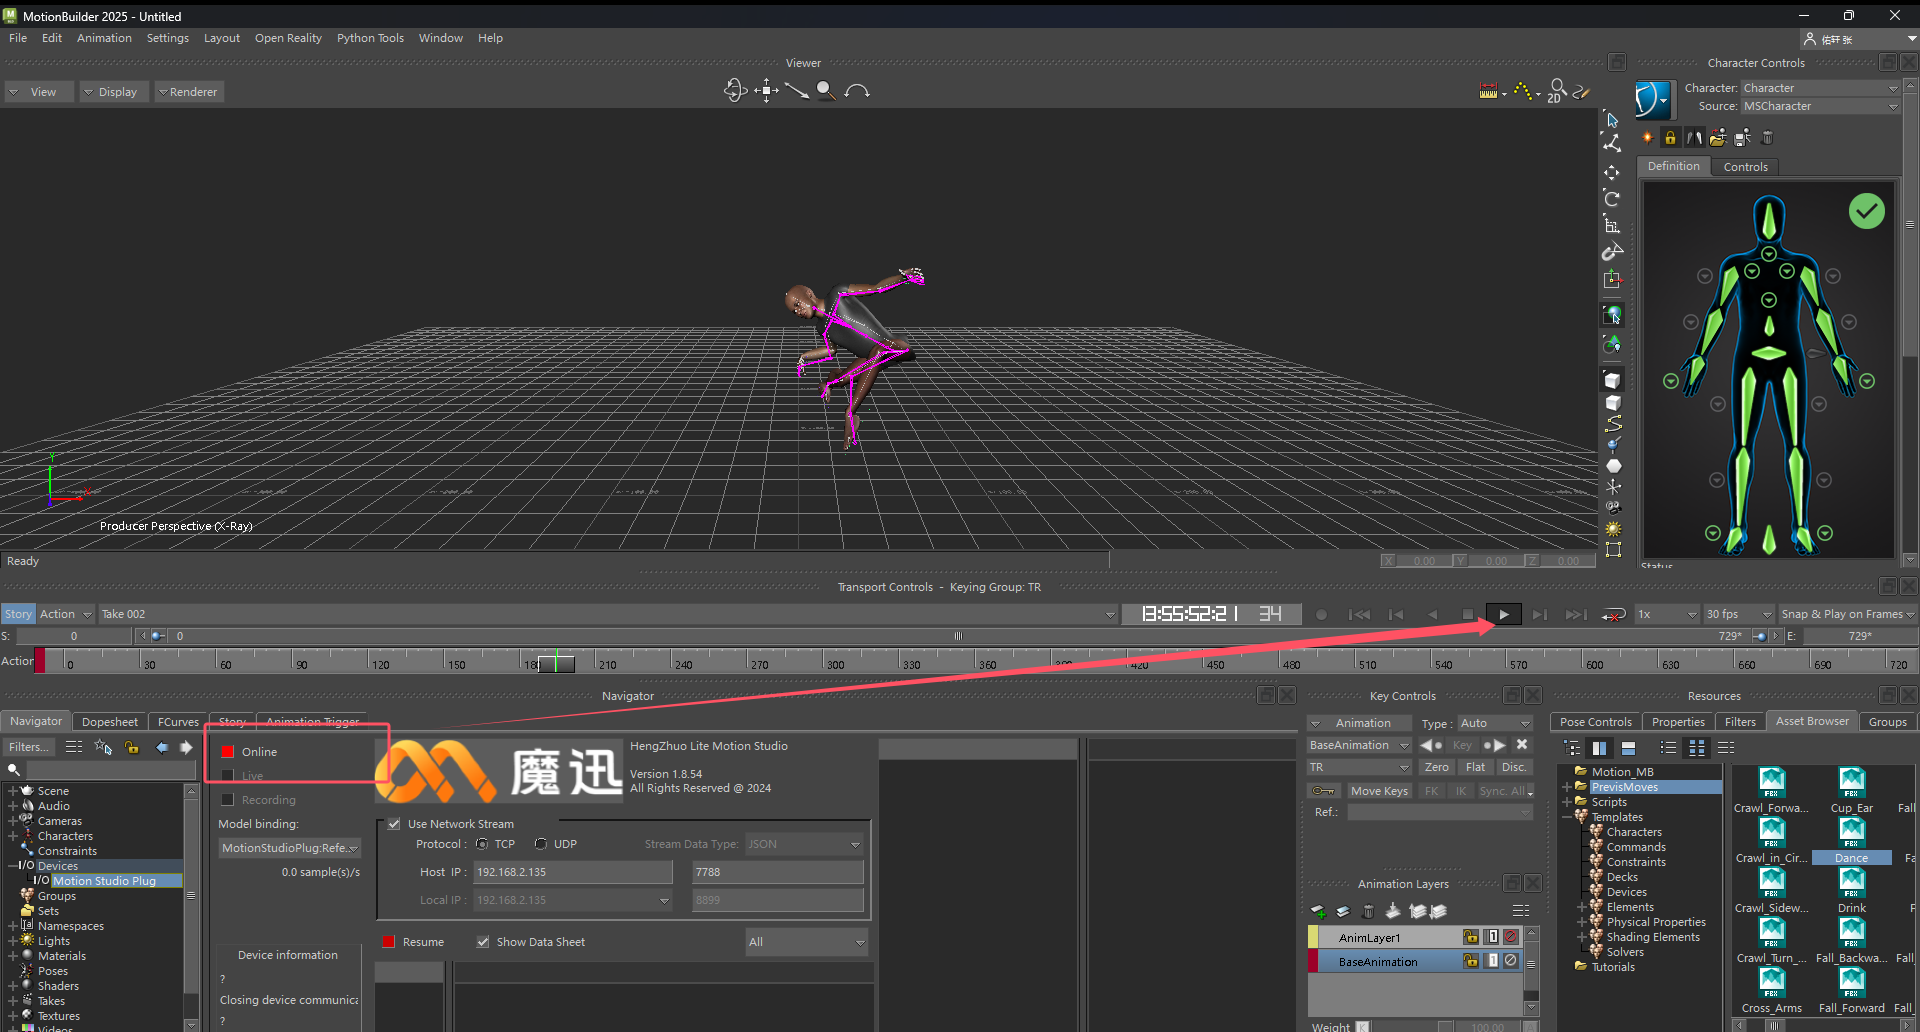Toggle the Online device checkbox
The width and height of the screenshot is (1920, 1032).
(228, 752)
